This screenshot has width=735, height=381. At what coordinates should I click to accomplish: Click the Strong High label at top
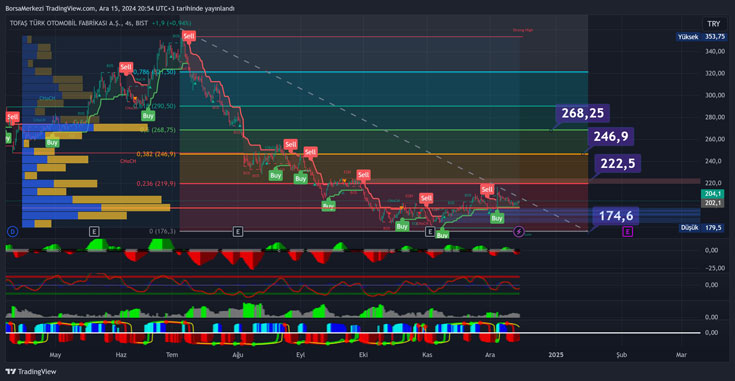pyautogui.click(x=523, y=30)
